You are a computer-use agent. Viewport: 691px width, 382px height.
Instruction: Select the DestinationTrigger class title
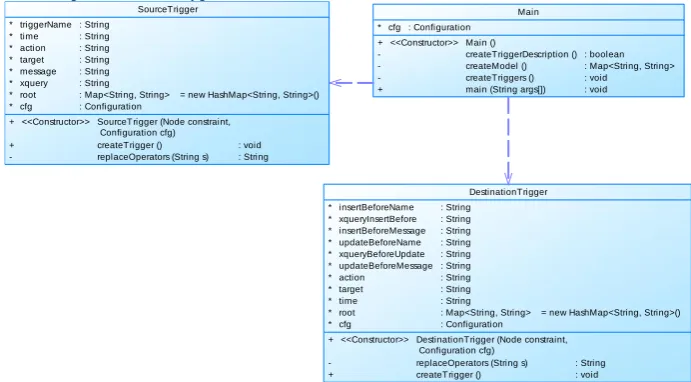tap(508, 192)
